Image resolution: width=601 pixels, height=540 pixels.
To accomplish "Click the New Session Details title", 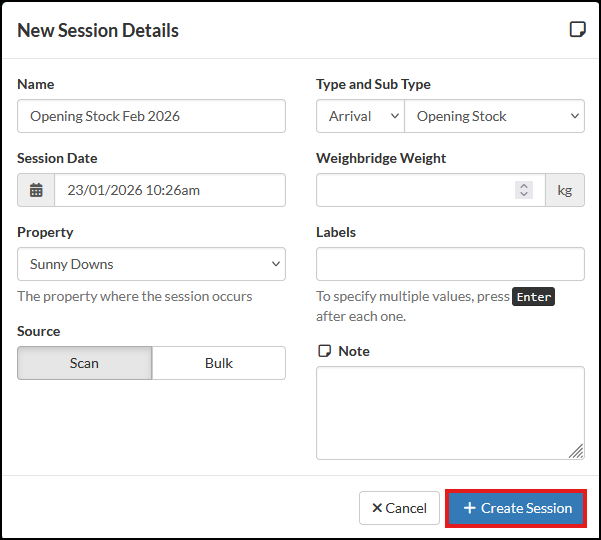I will [98, 30].
